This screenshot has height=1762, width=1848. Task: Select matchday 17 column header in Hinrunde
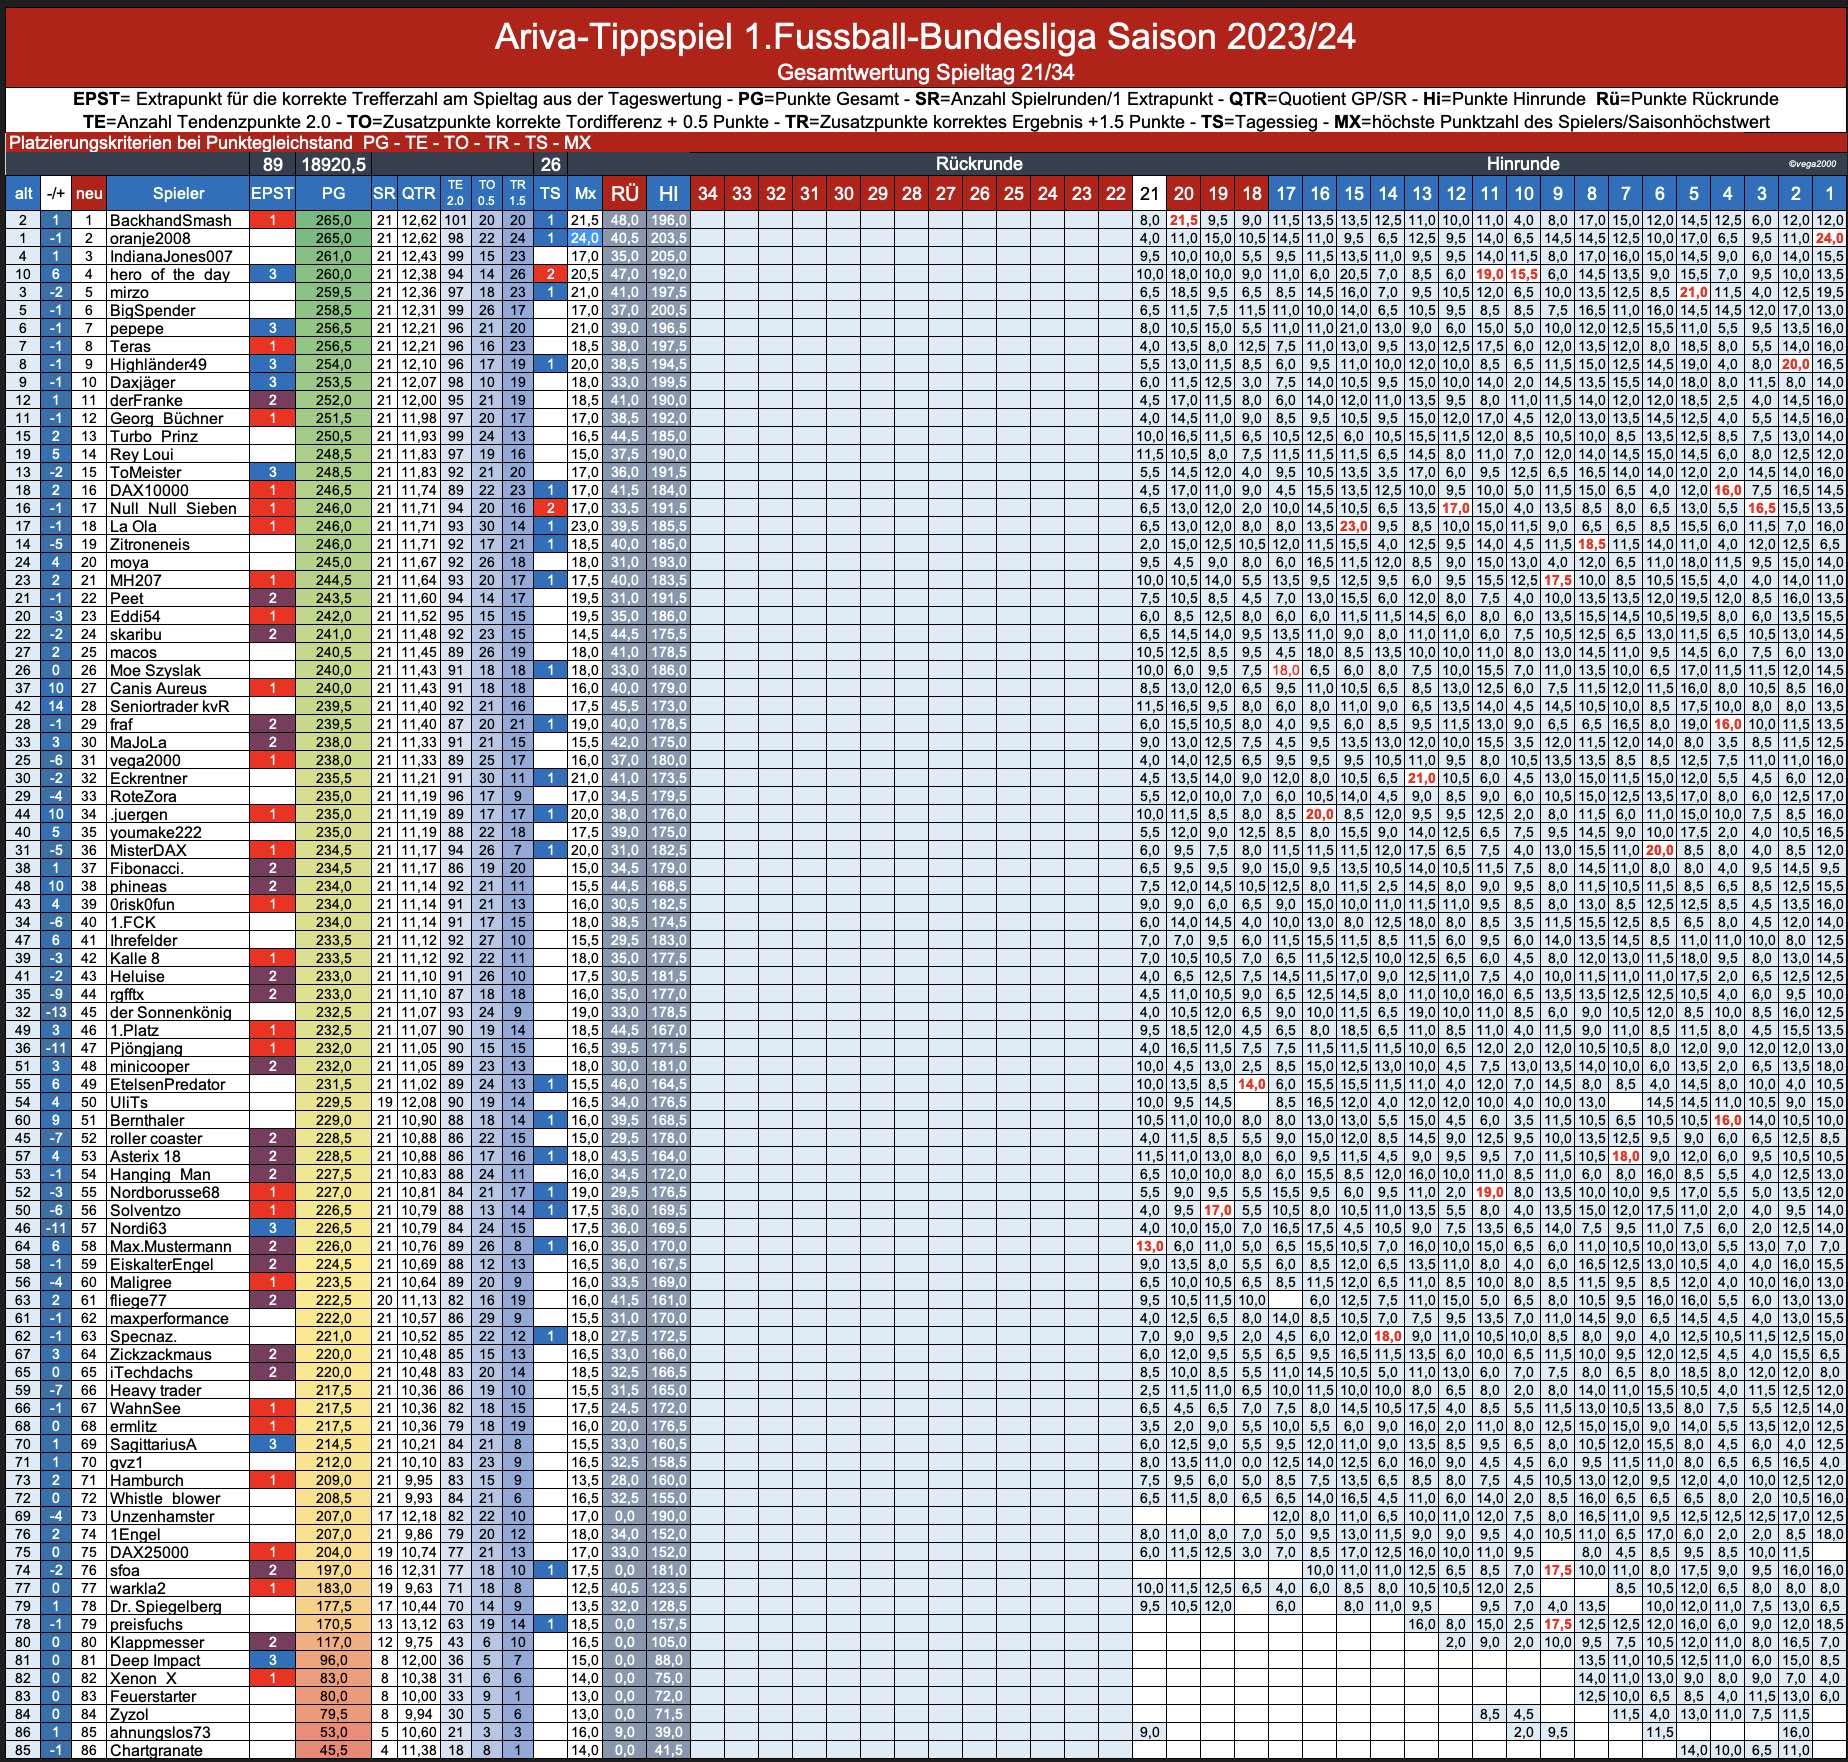[1285, 194]
